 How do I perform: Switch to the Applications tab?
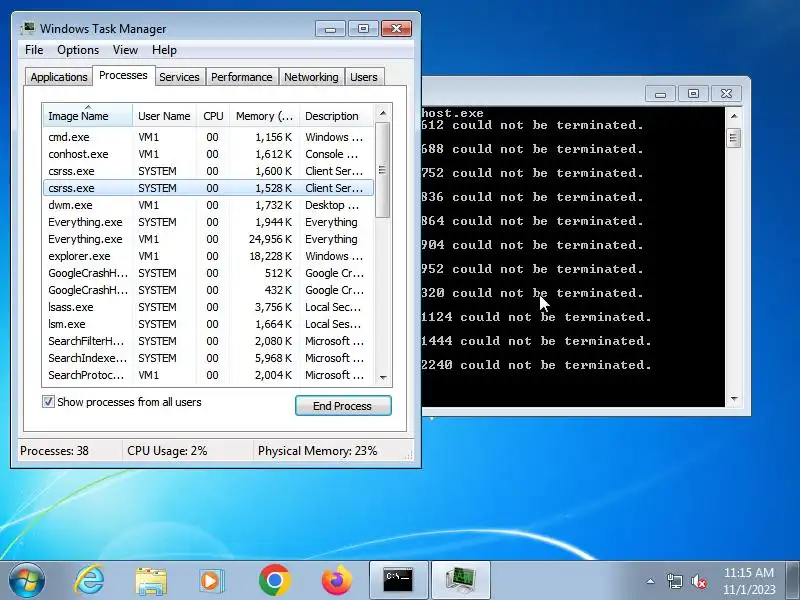[59, 77]
